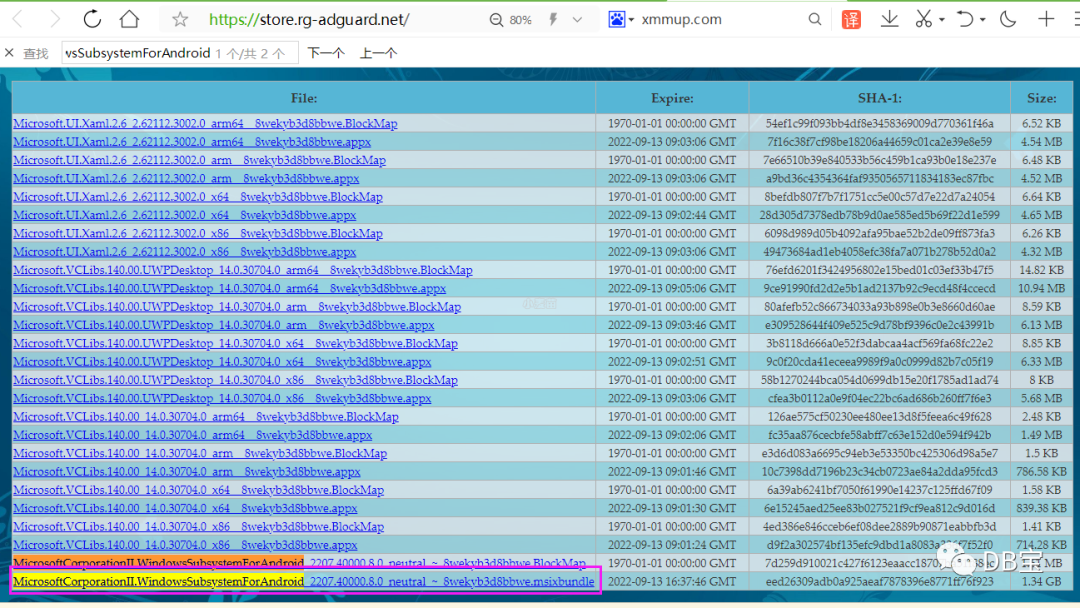
Task: Click the magnifier search button in toolbar
Action: pyautogui.click(x=815, y=19)
